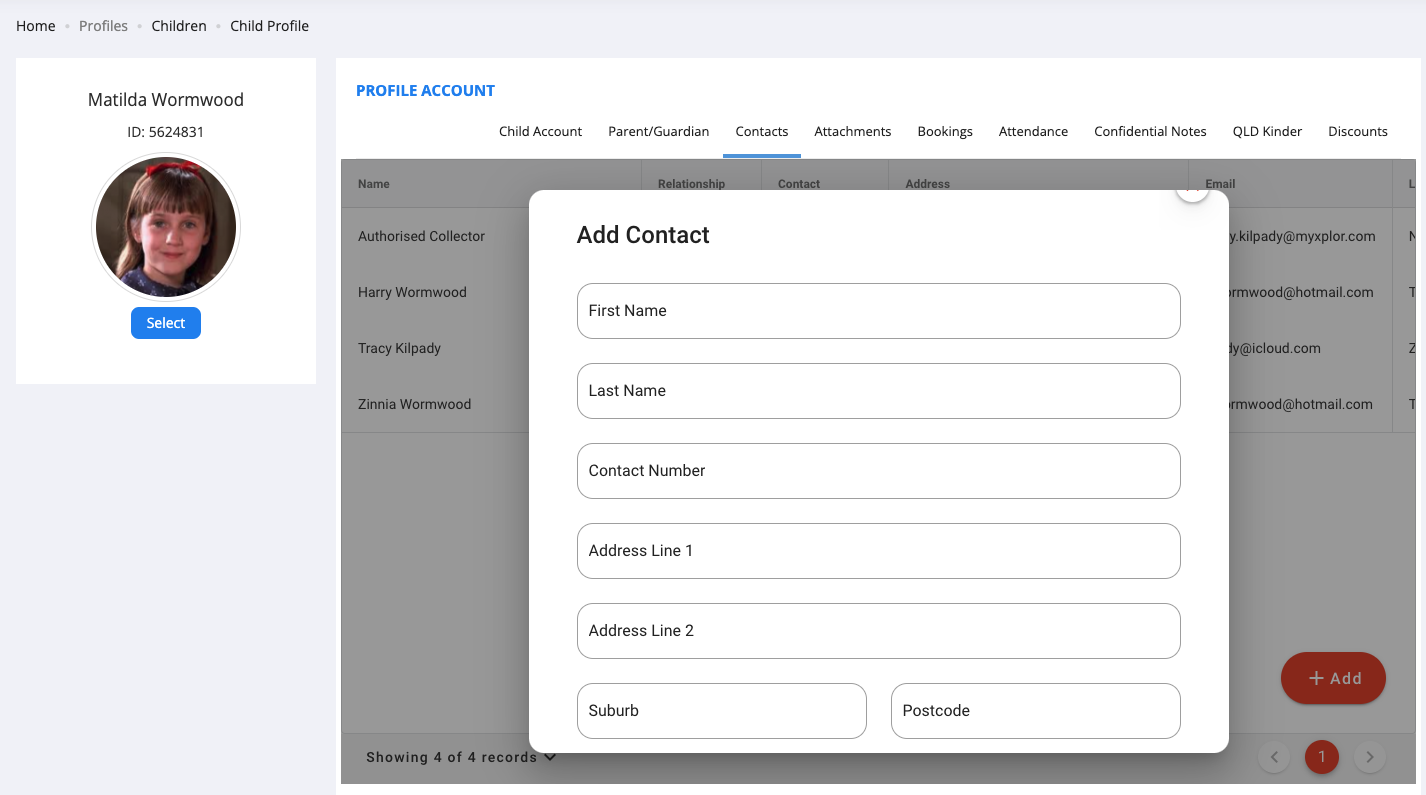Select the Authorised Collector row name

pos(422,236)
